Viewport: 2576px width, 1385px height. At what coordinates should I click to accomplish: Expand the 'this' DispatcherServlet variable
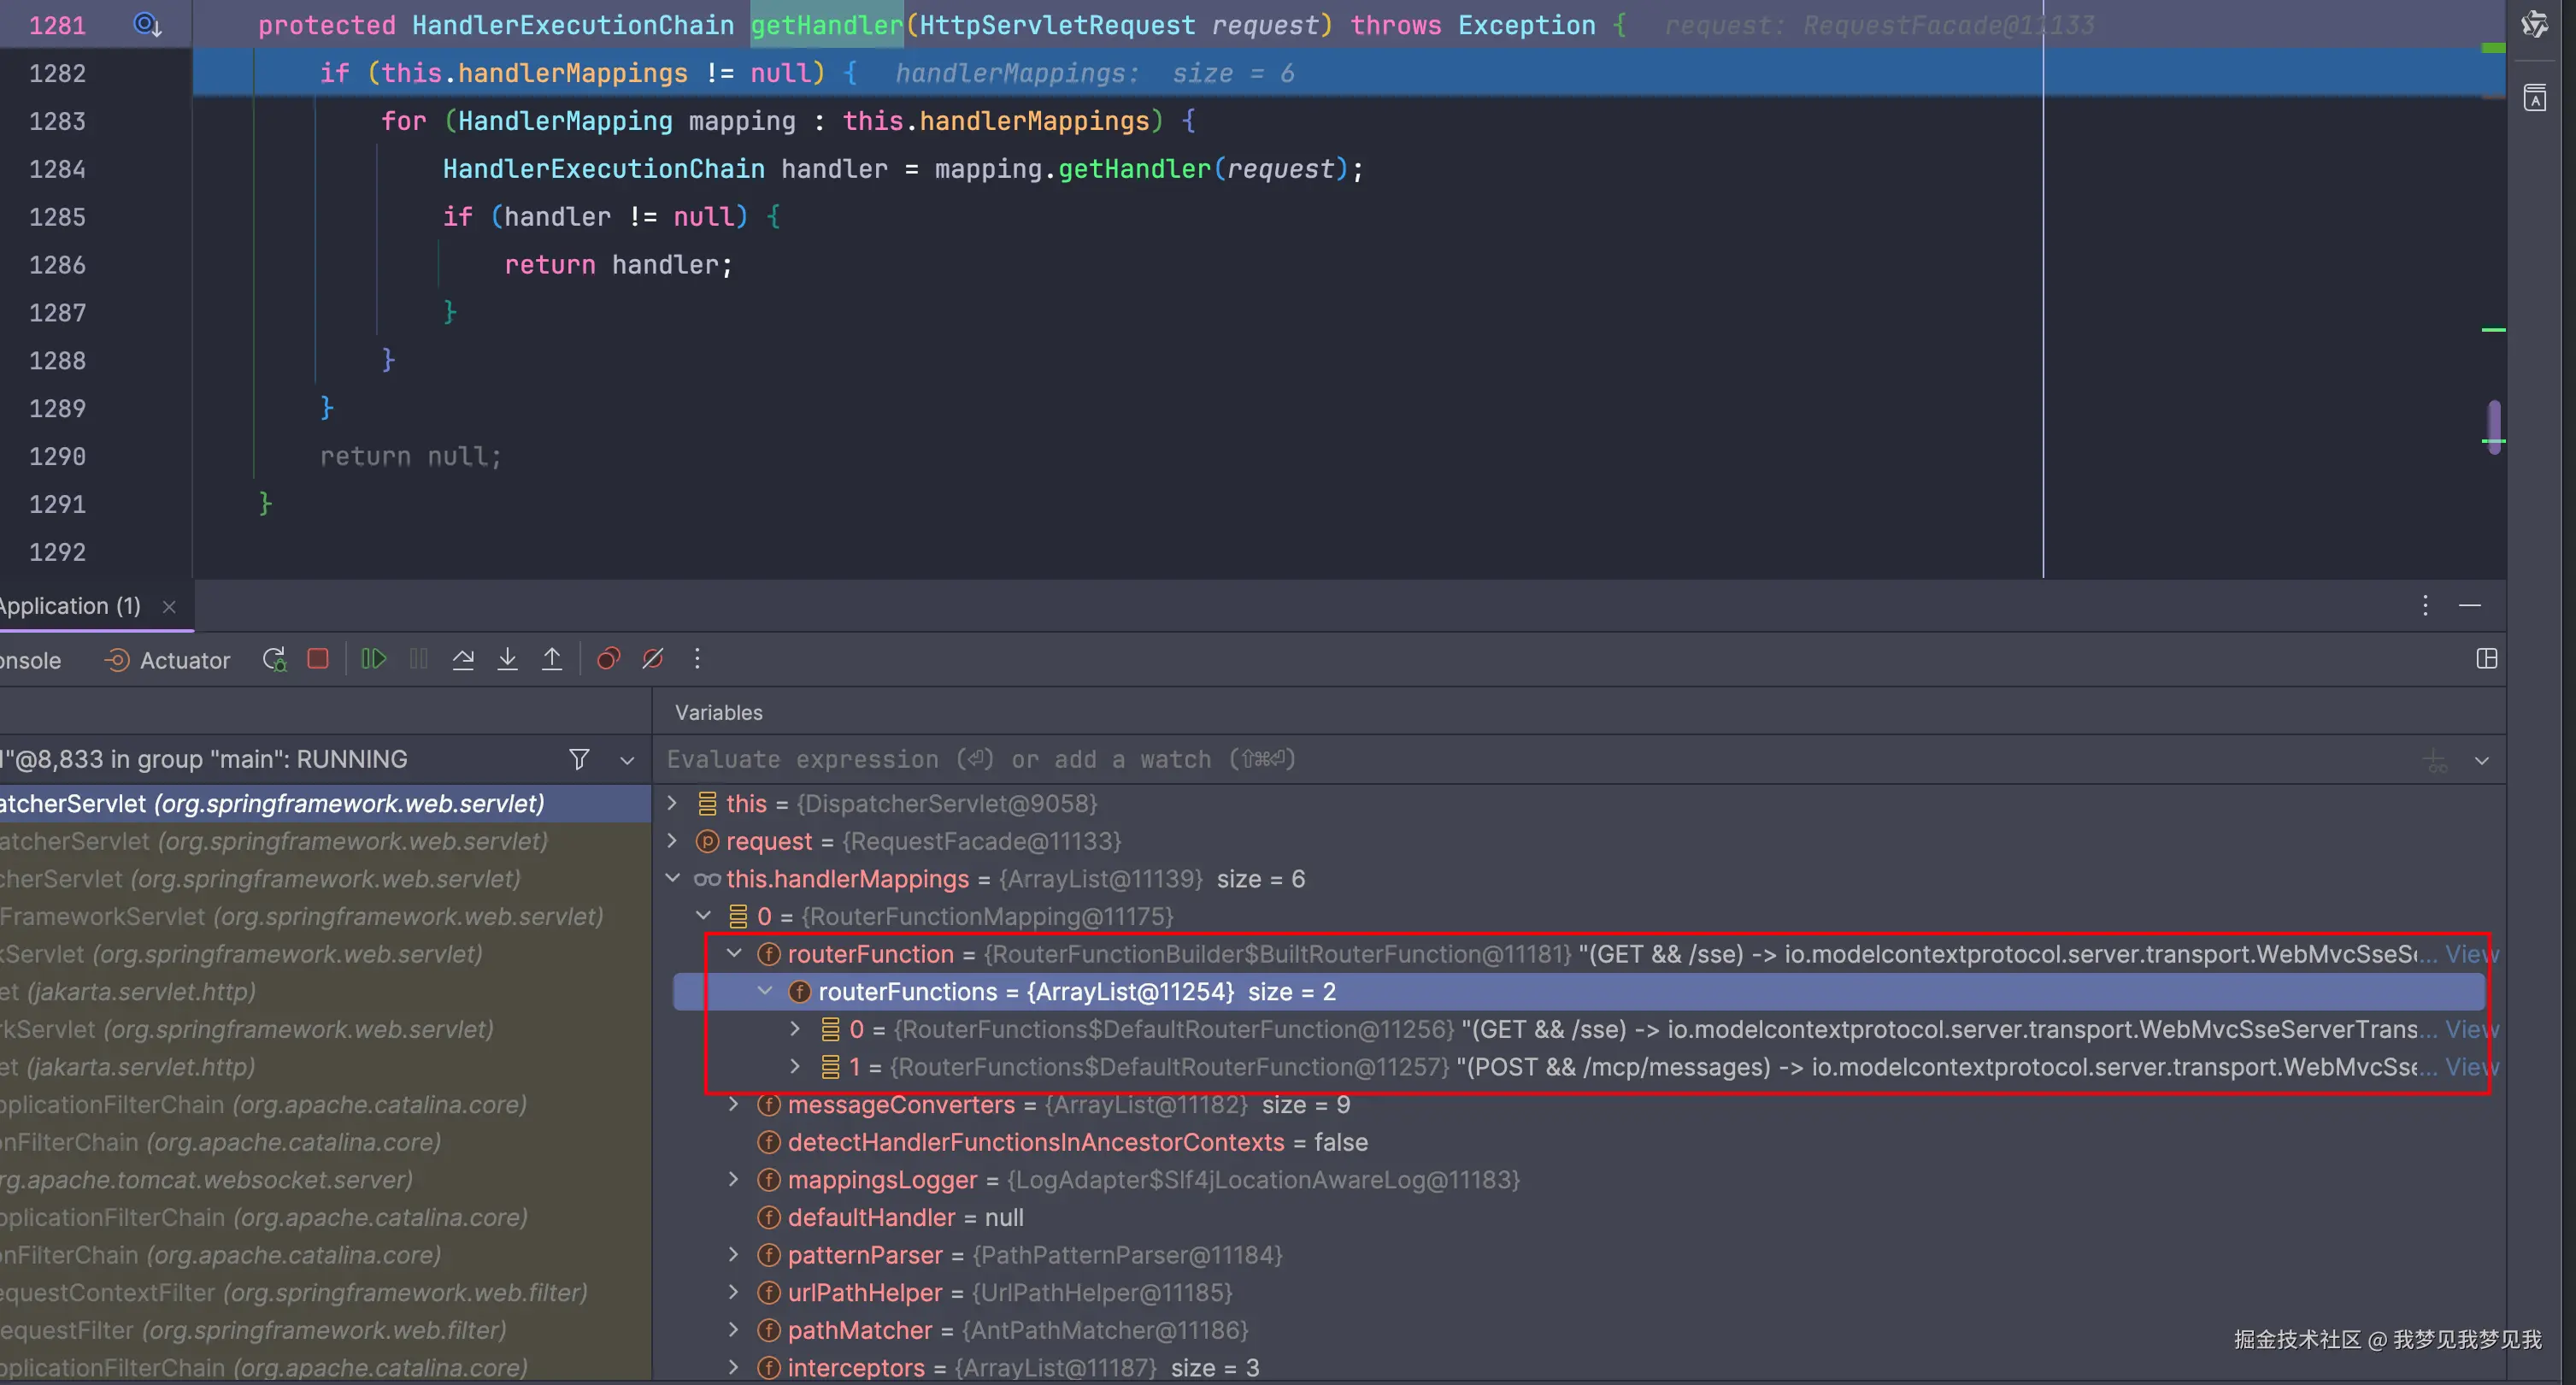click(672, 803)
